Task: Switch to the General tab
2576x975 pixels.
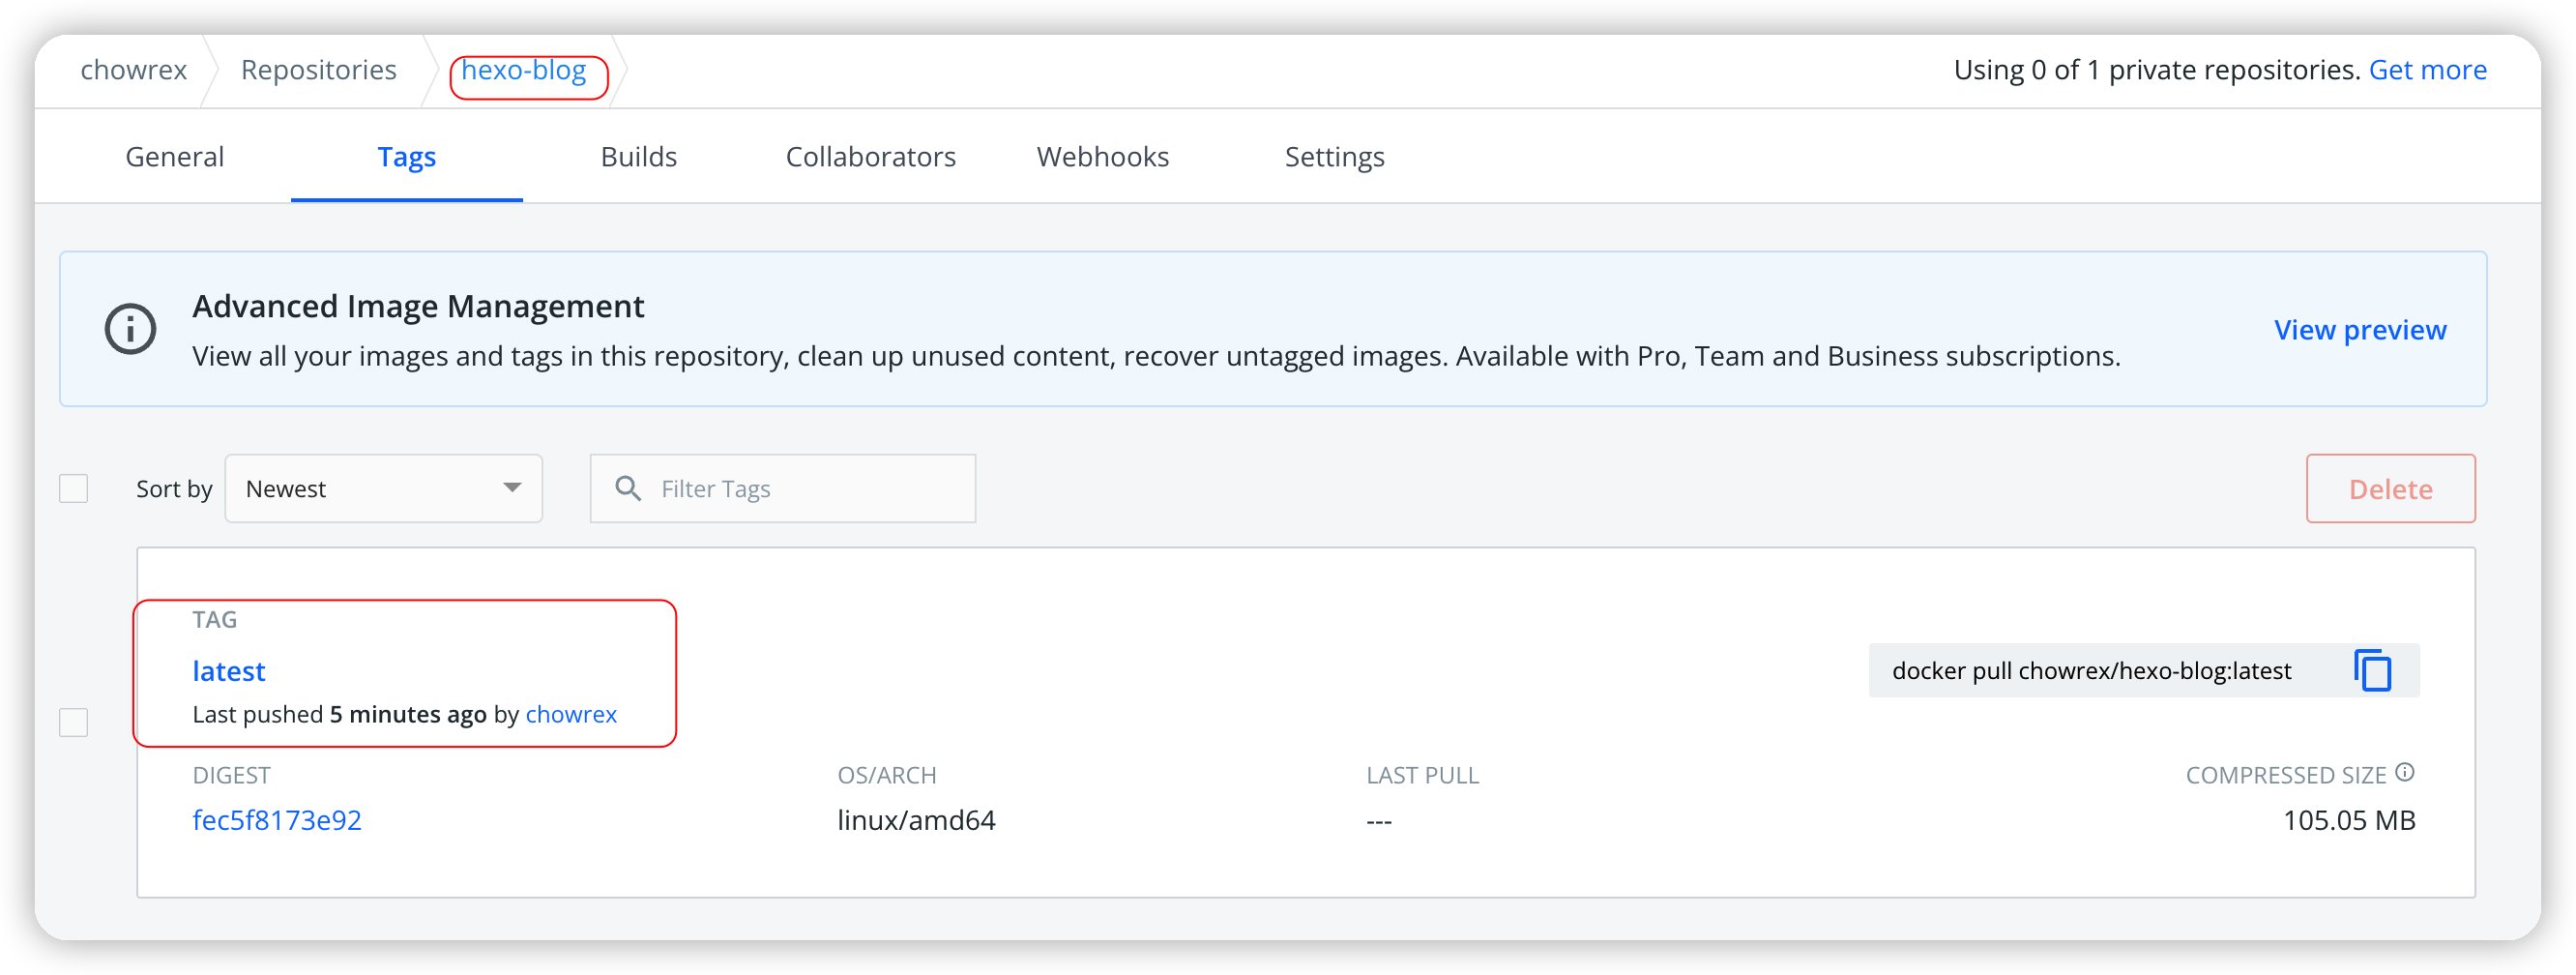Action: coord(174,157)
